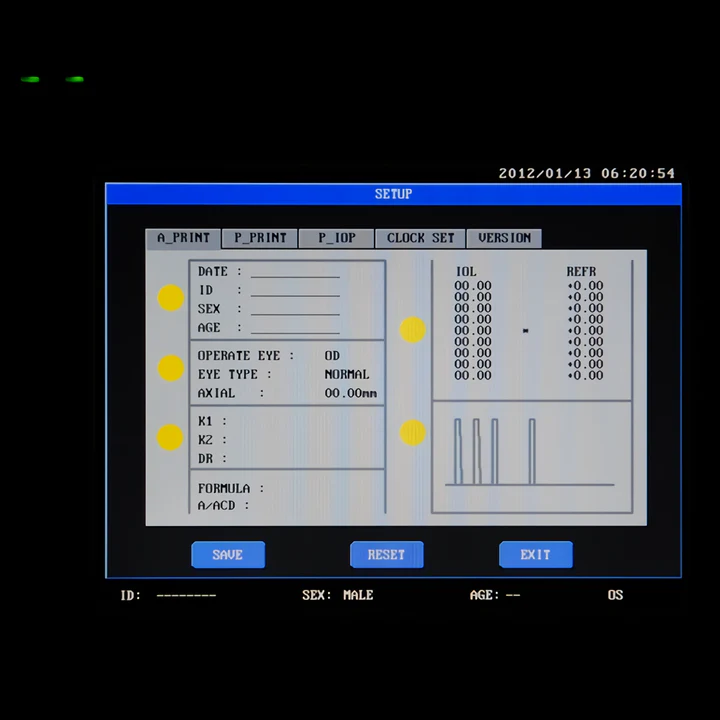Viewport: 720px width, 720px height.
Task: Open the P_PRINT tab
Action: click(x=260, y=238)
